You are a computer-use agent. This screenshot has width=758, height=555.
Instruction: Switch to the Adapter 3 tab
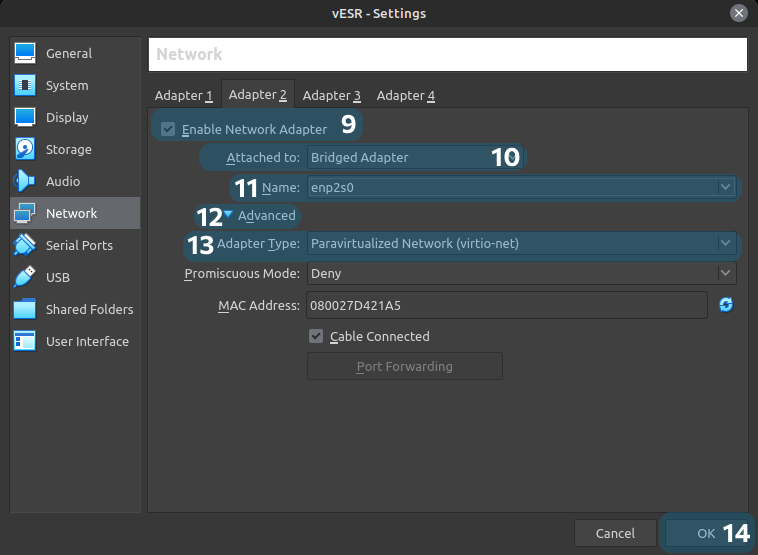pos(331,96)
